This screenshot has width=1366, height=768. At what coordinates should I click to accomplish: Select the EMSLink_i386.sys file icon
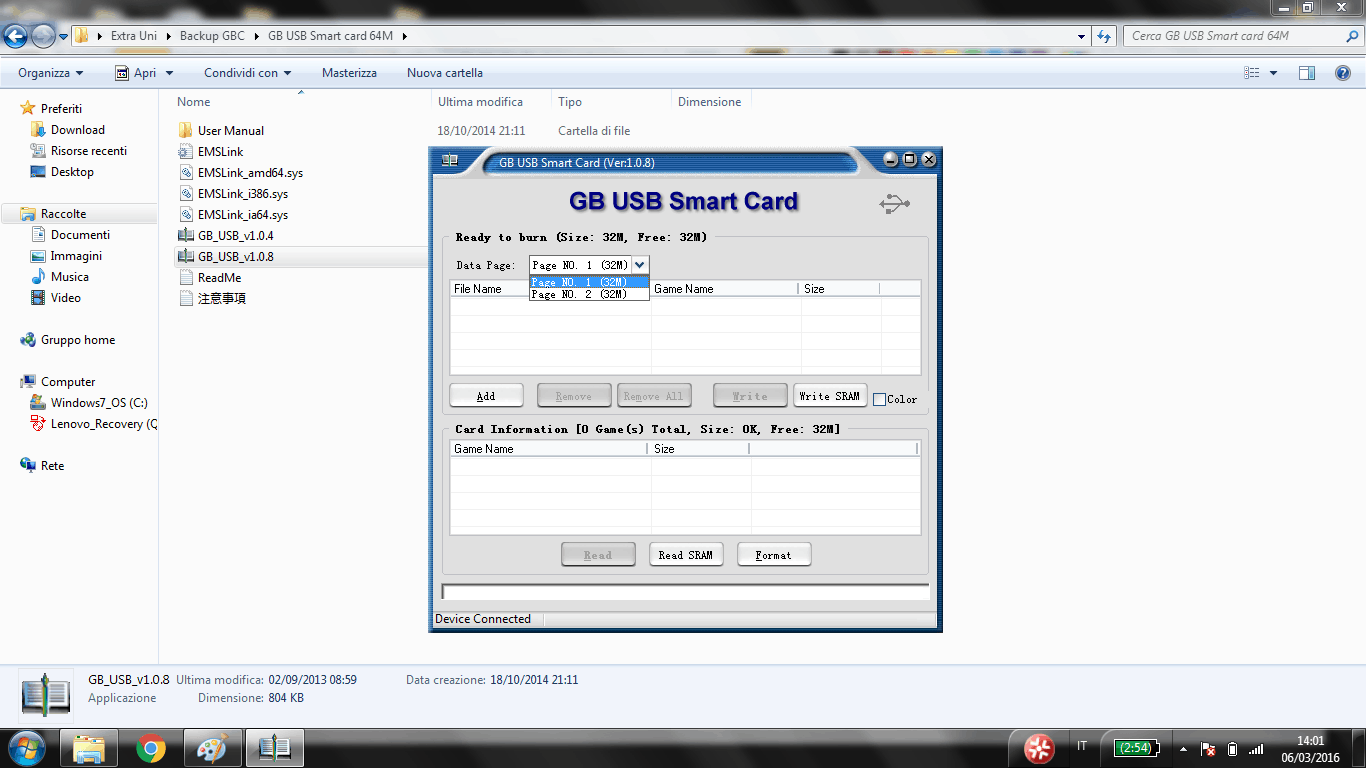186,194
